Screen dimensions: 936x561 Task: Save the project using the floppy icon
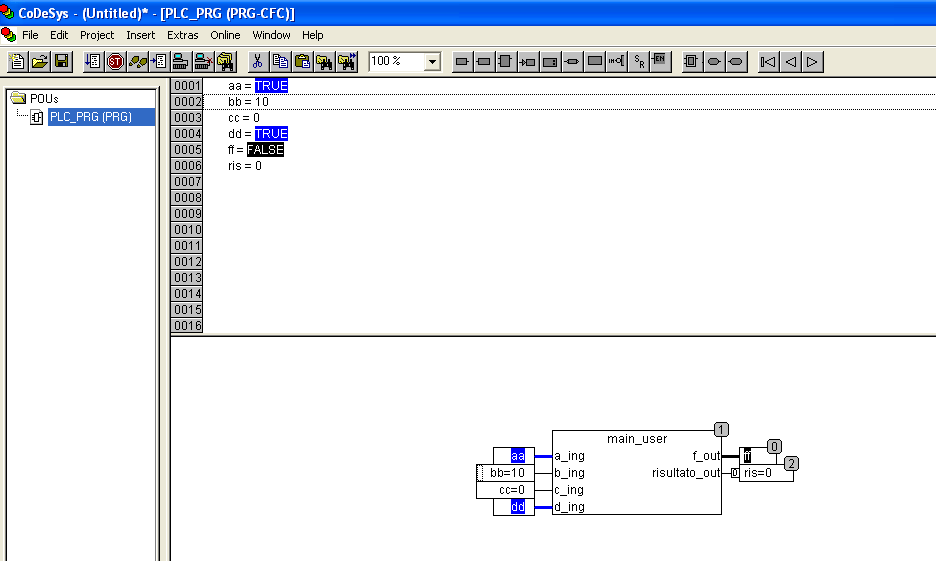(61, 62)
